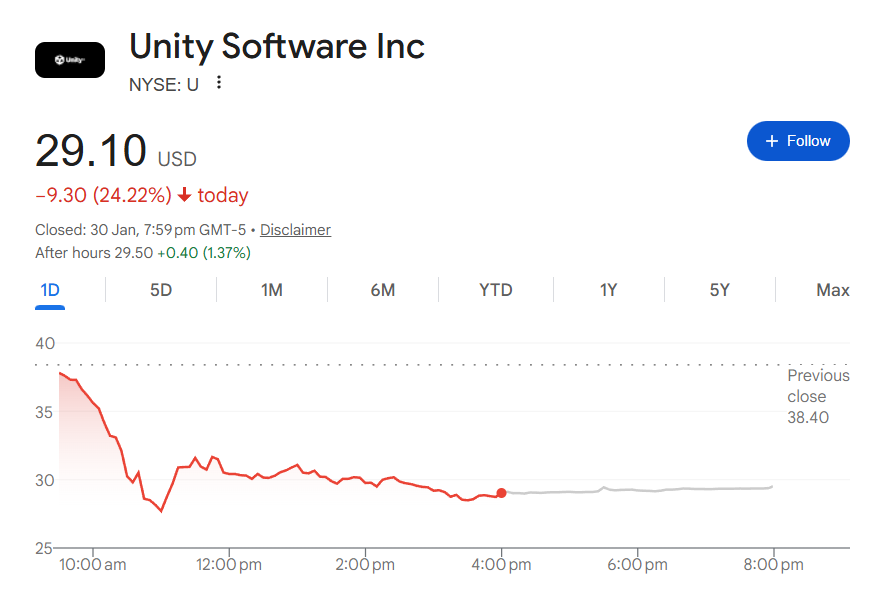This screenshot has height=595, width=869.
Task: Select the 5Y time range tab
Action: (x=719, y=290)
